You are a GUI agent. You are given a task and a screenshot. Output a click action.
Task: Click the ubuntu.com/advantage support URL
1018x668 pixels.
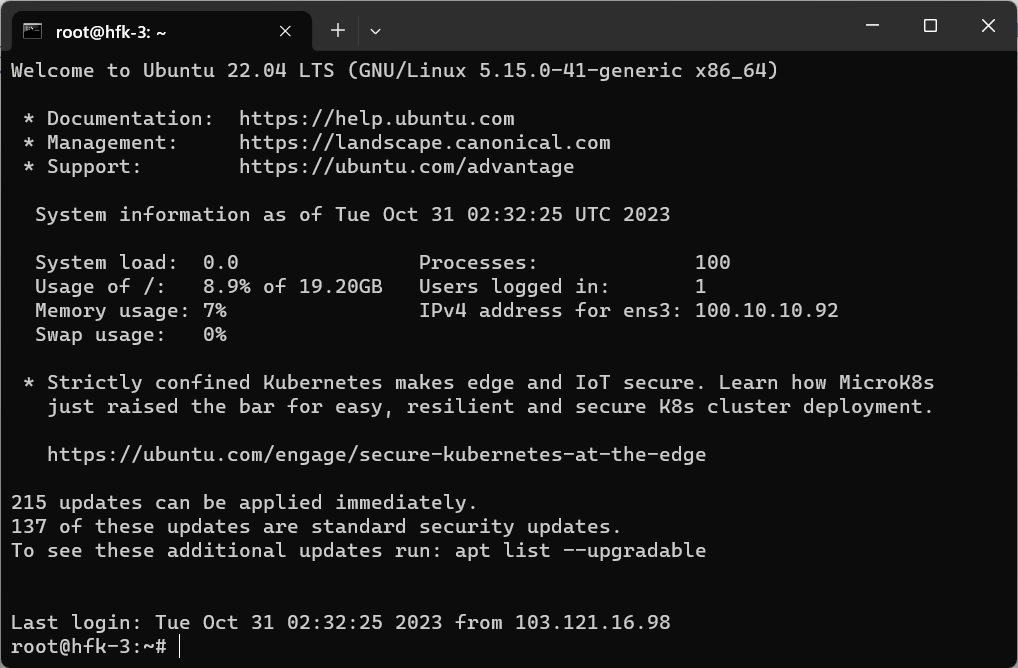(x=406, y=167)
